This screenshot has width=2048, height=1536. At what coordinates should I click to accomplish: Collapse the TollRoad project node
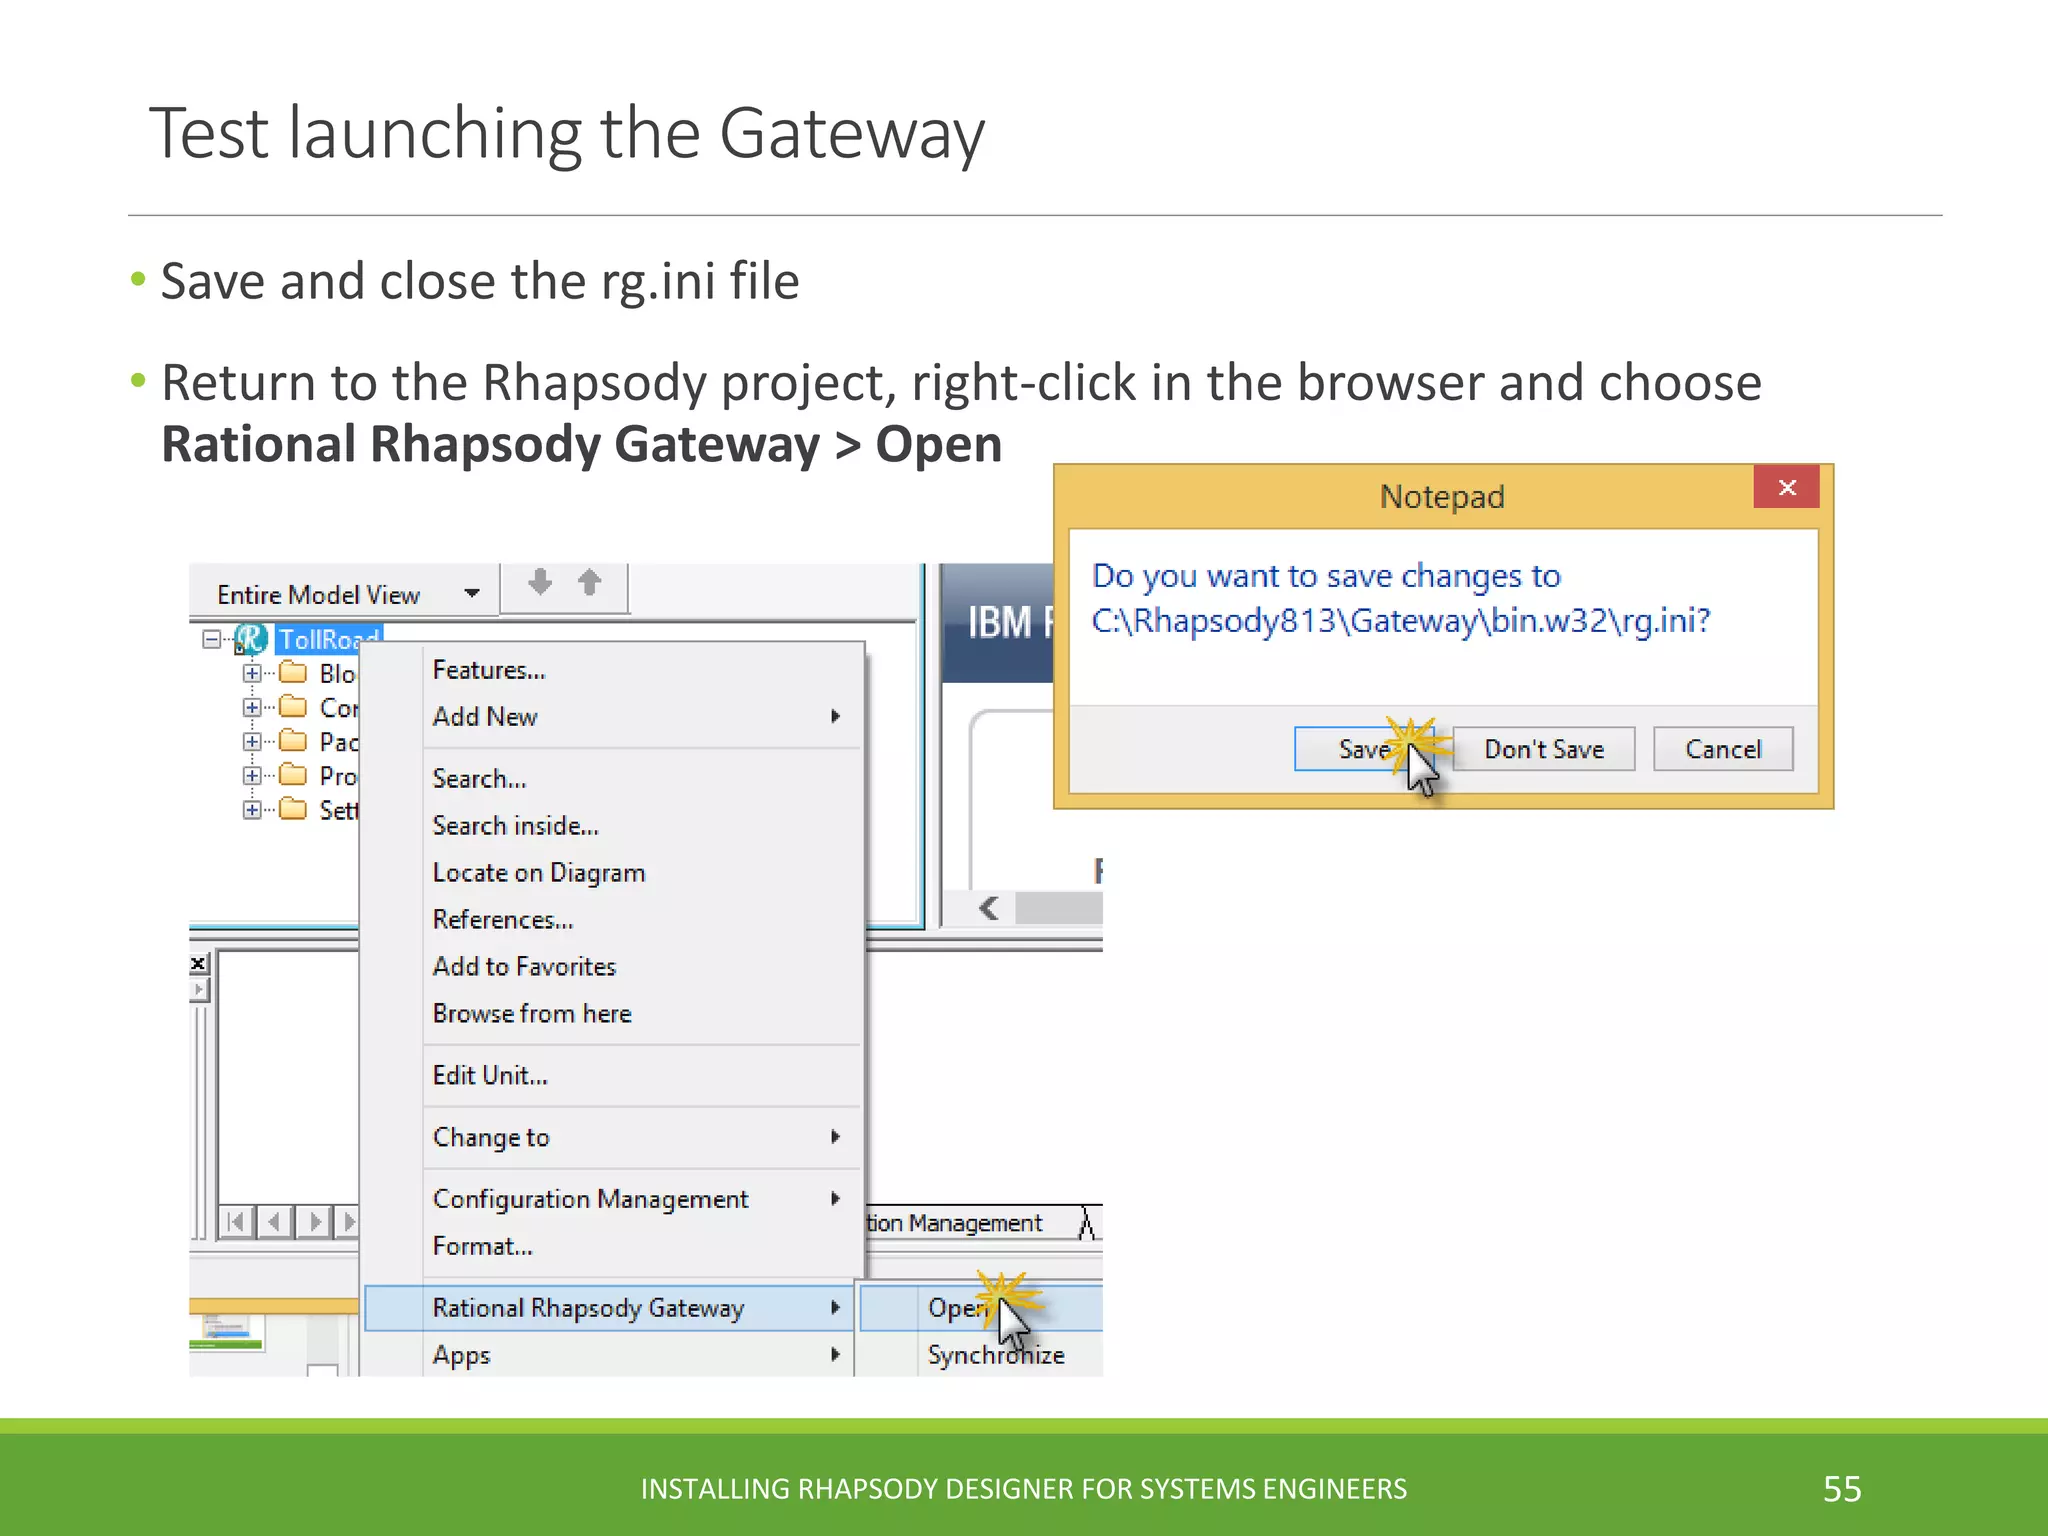[212, 639]
